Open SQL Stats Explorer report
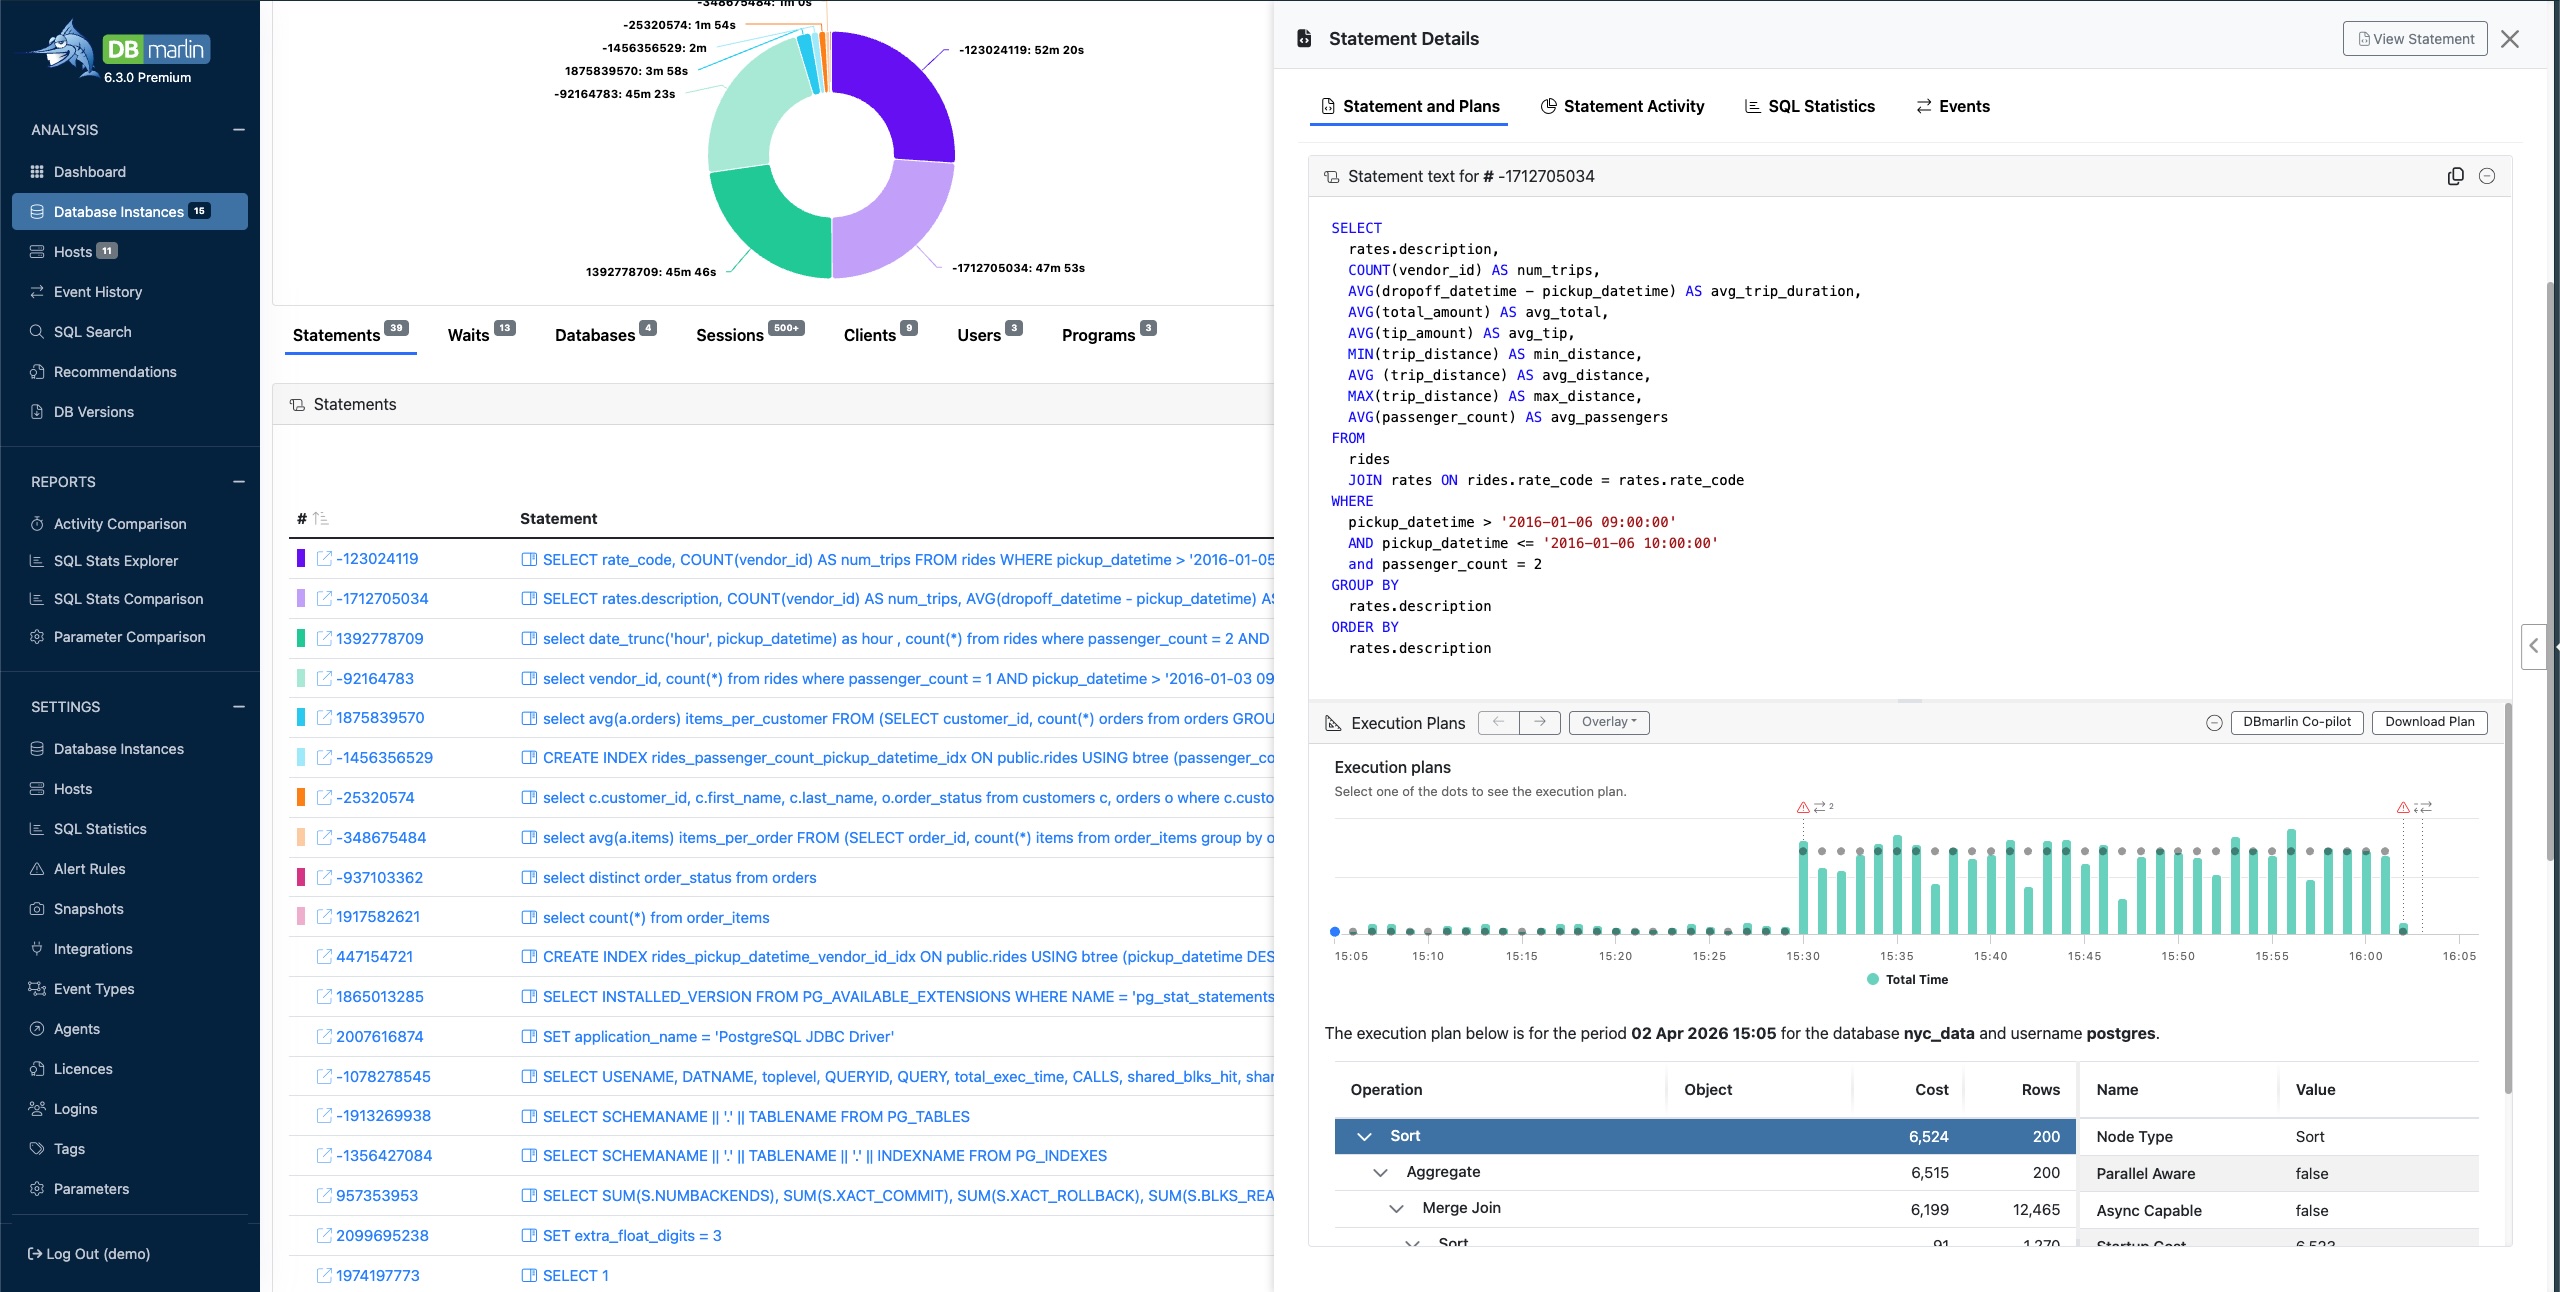The width and height of the screenshot is (2560, 1292). point(115,561)
